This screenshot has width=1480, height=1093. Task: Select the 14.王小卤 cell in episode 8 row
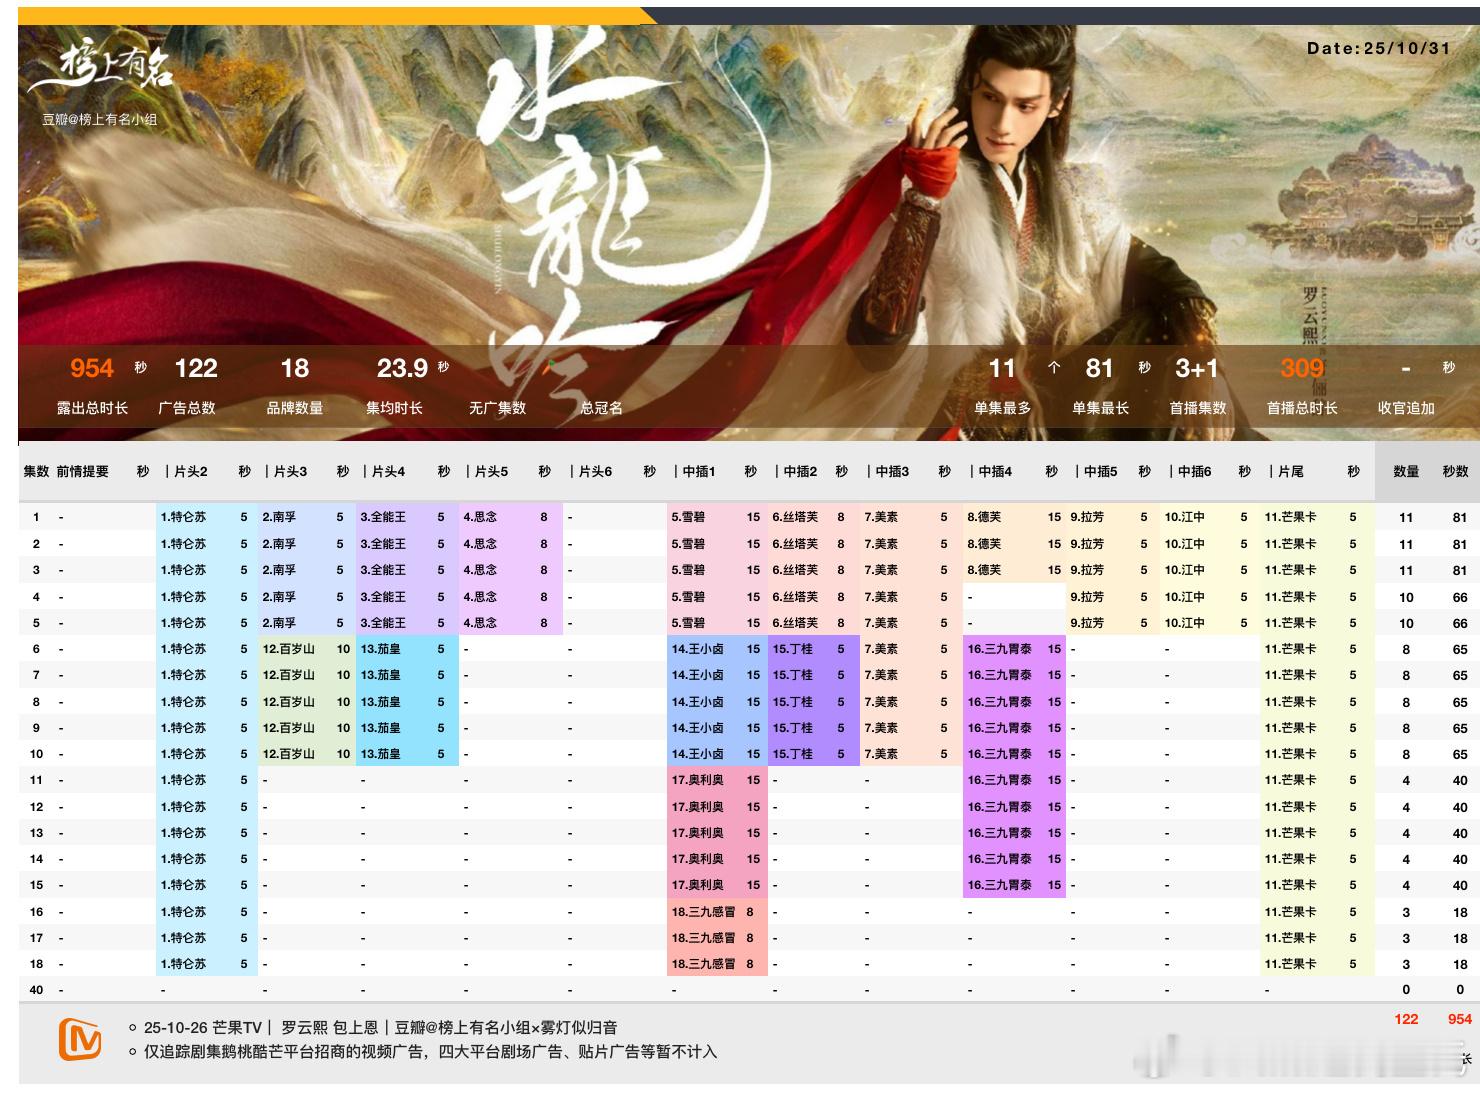pos(698,702)
